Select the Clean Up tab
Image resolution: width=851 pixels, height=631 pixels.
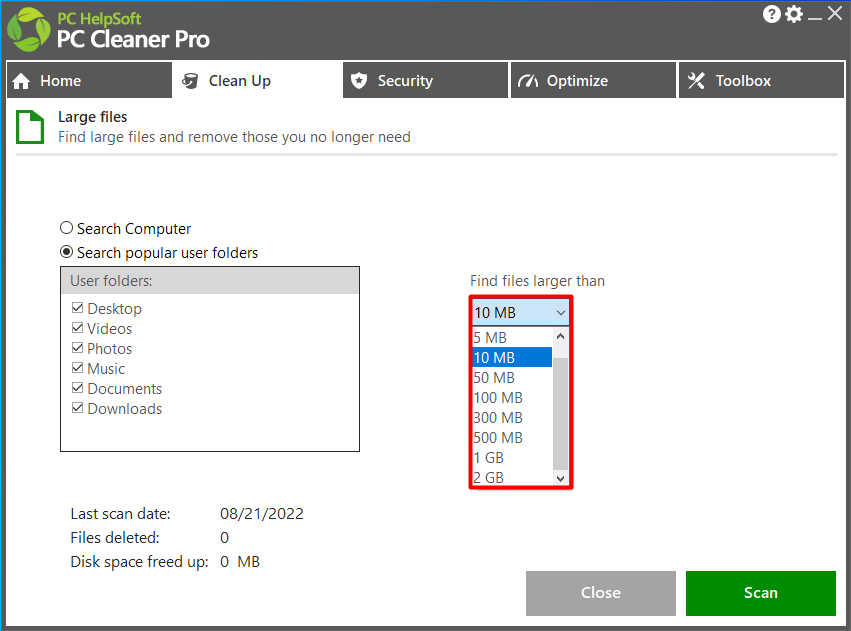click(257, 80)
